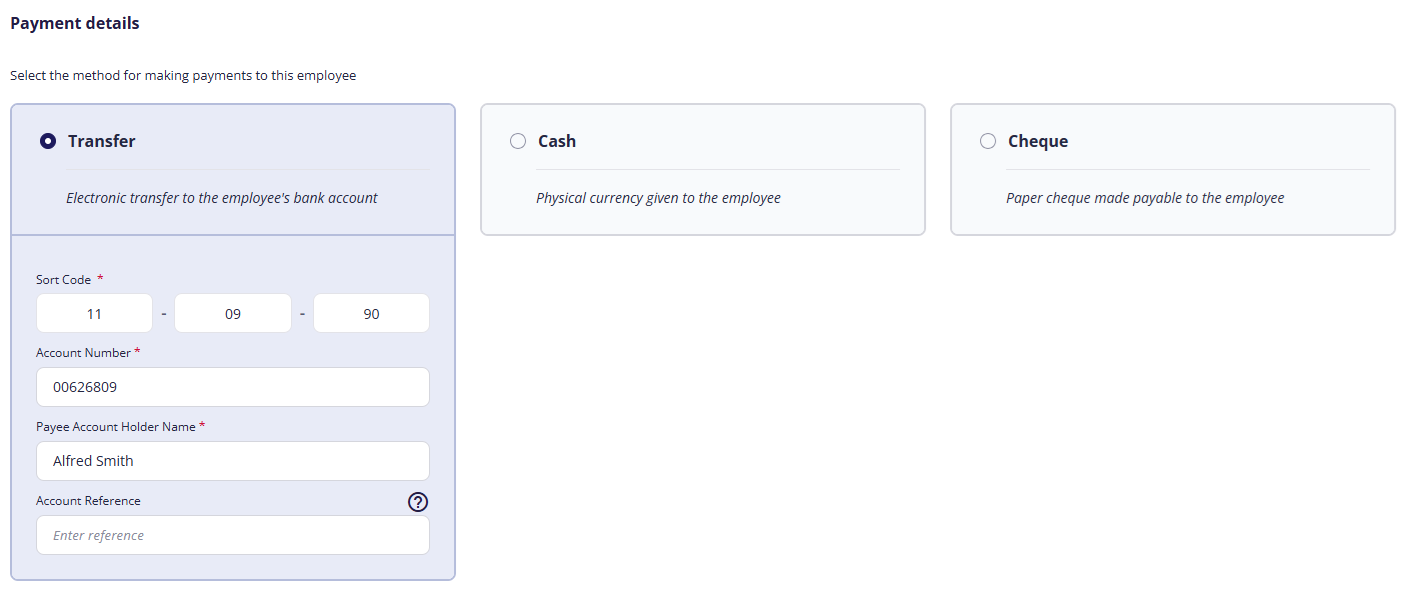The image size is (1412, 595).
Task: Click the Payee Account Holder Name field
Action: (x=233, y=461)
